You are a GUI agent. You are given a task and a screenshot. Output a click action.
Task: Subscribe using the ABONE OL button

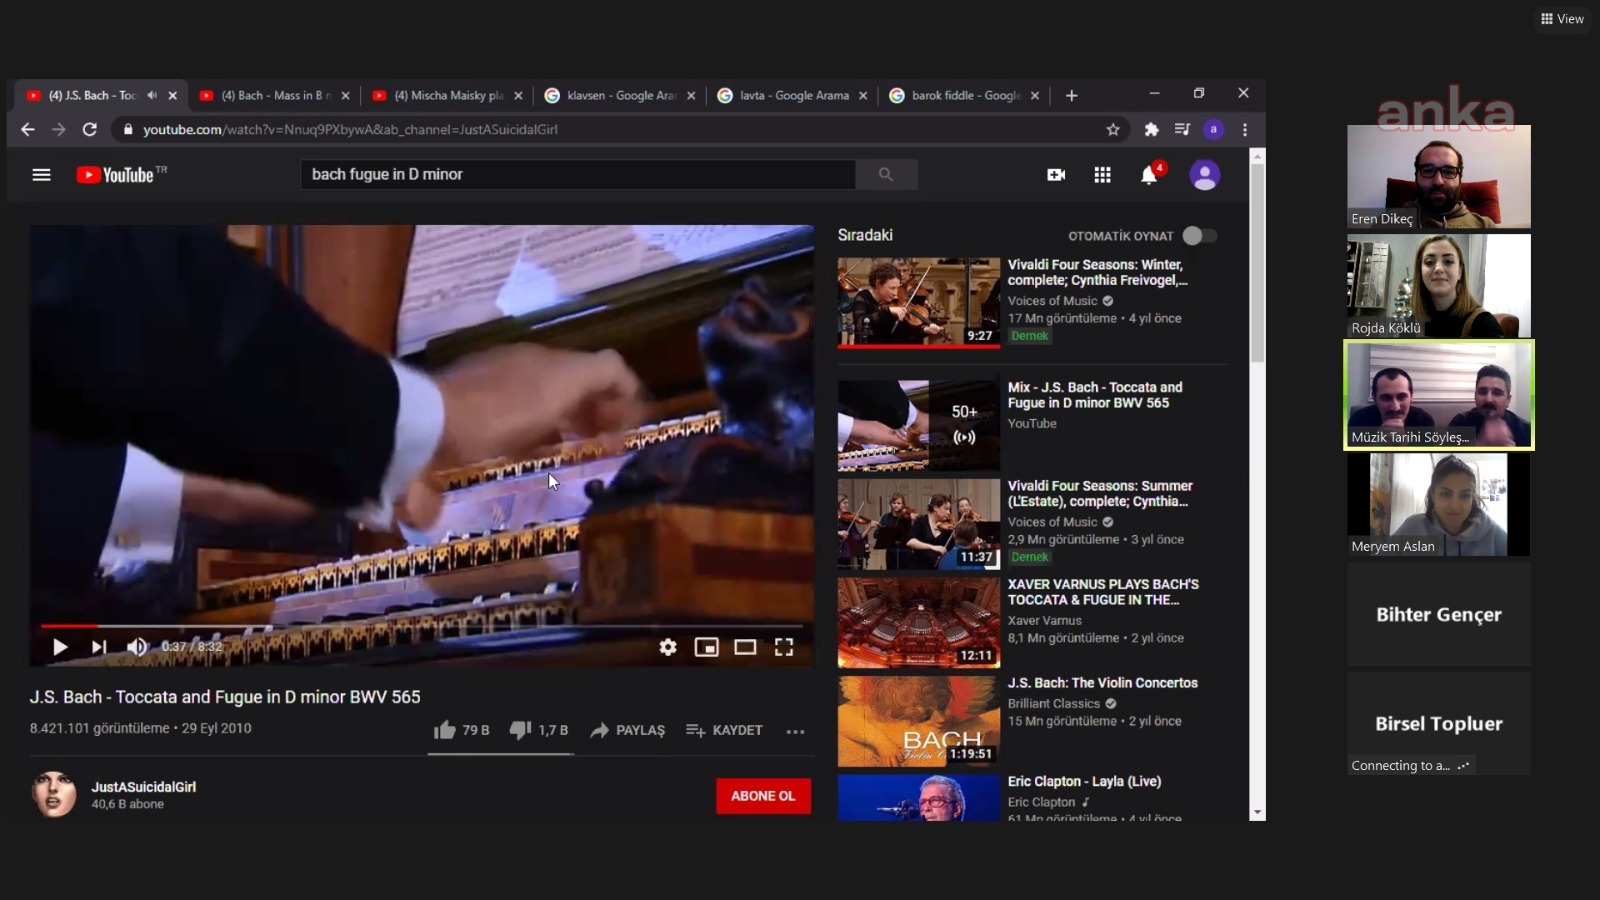[x=763, y=796]
